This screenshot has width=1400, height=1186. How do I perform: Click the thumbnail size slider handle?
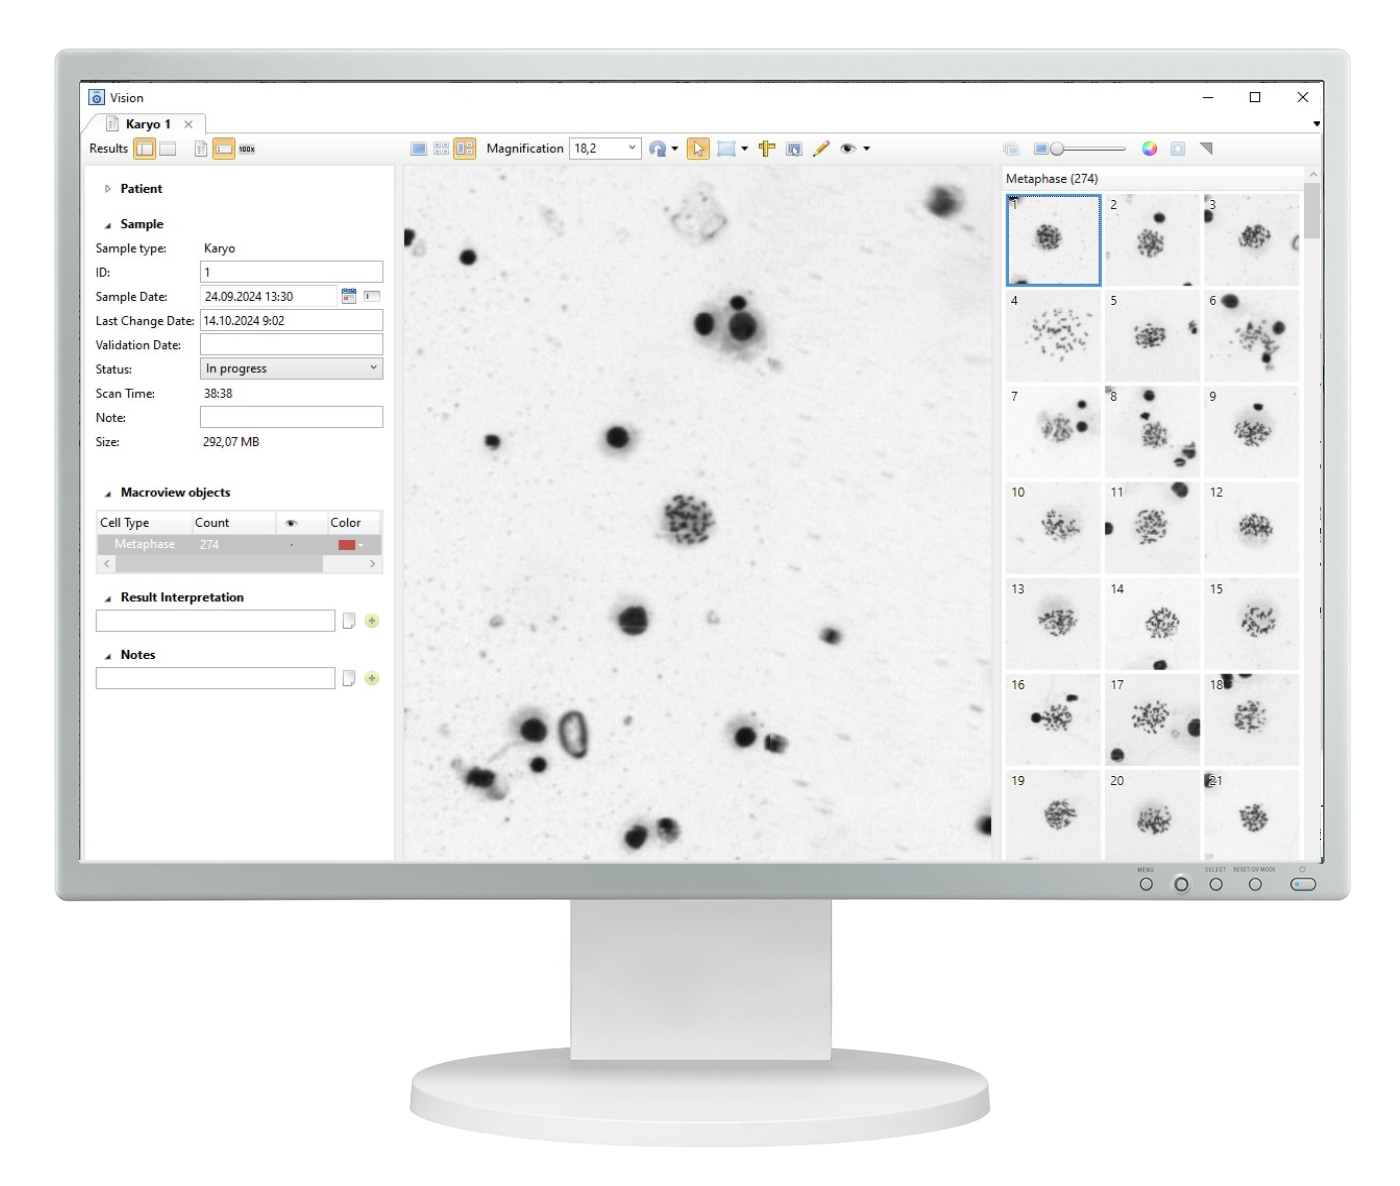(x=1057, y=149)
